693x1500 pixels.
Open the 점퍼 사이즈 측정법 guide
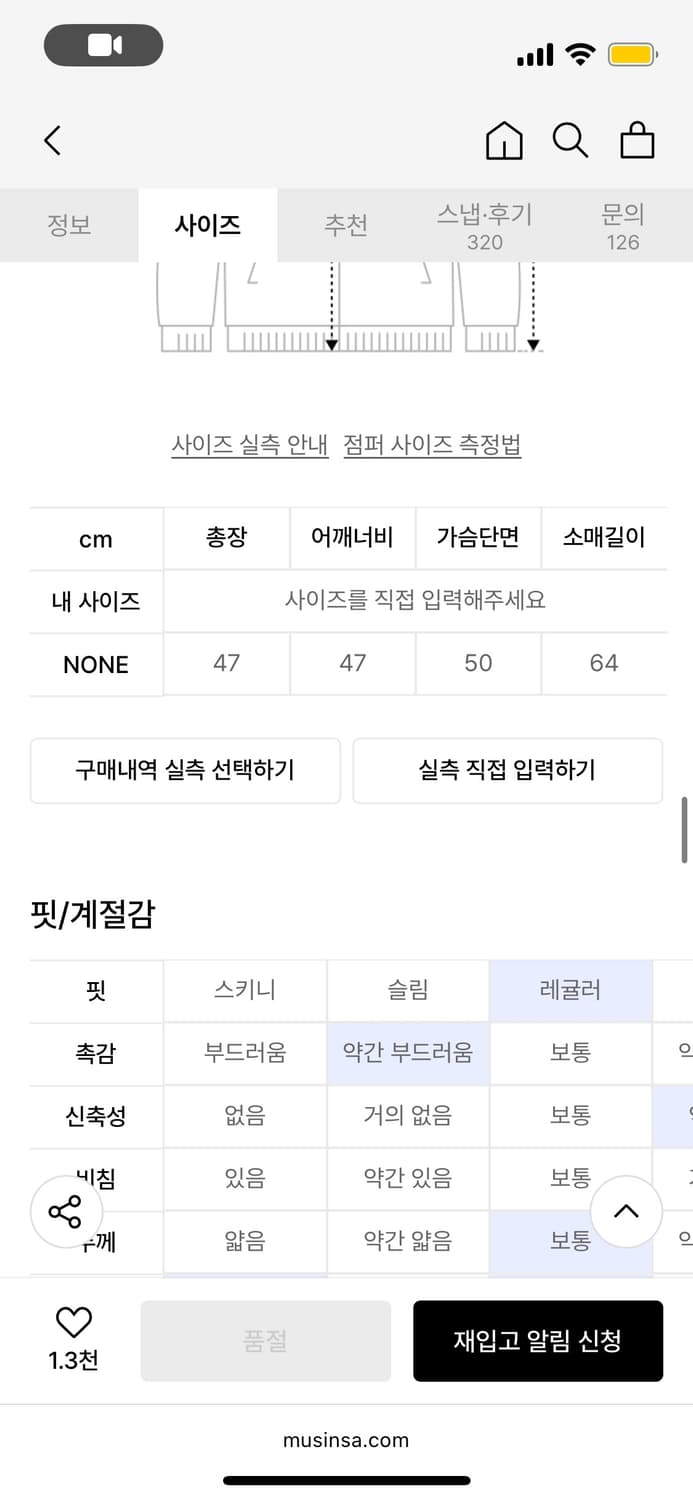pyautogui.click(x=430, y=444)
